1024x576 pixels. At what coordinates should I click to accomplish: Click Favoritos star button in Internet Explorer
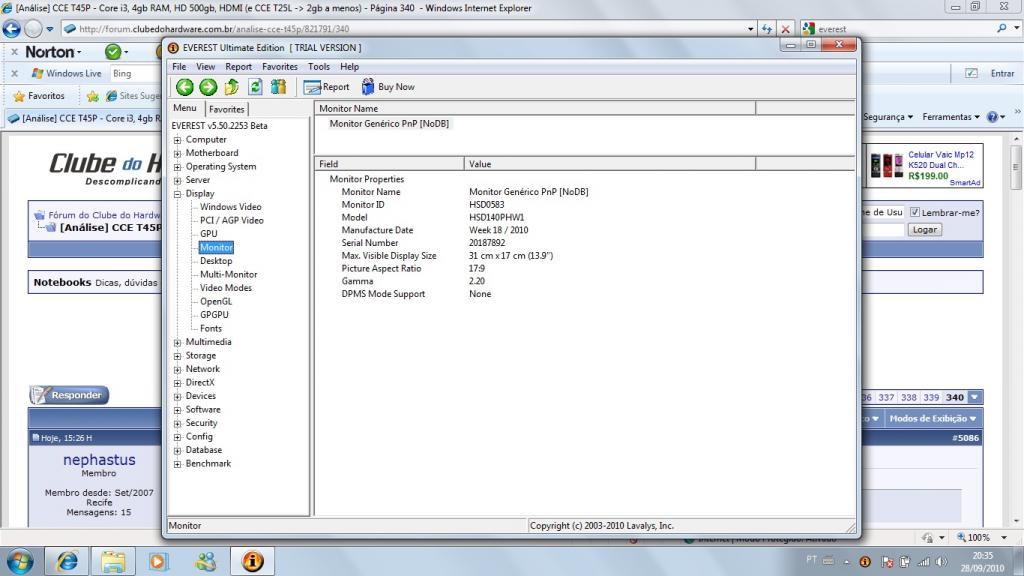point(39,96)
